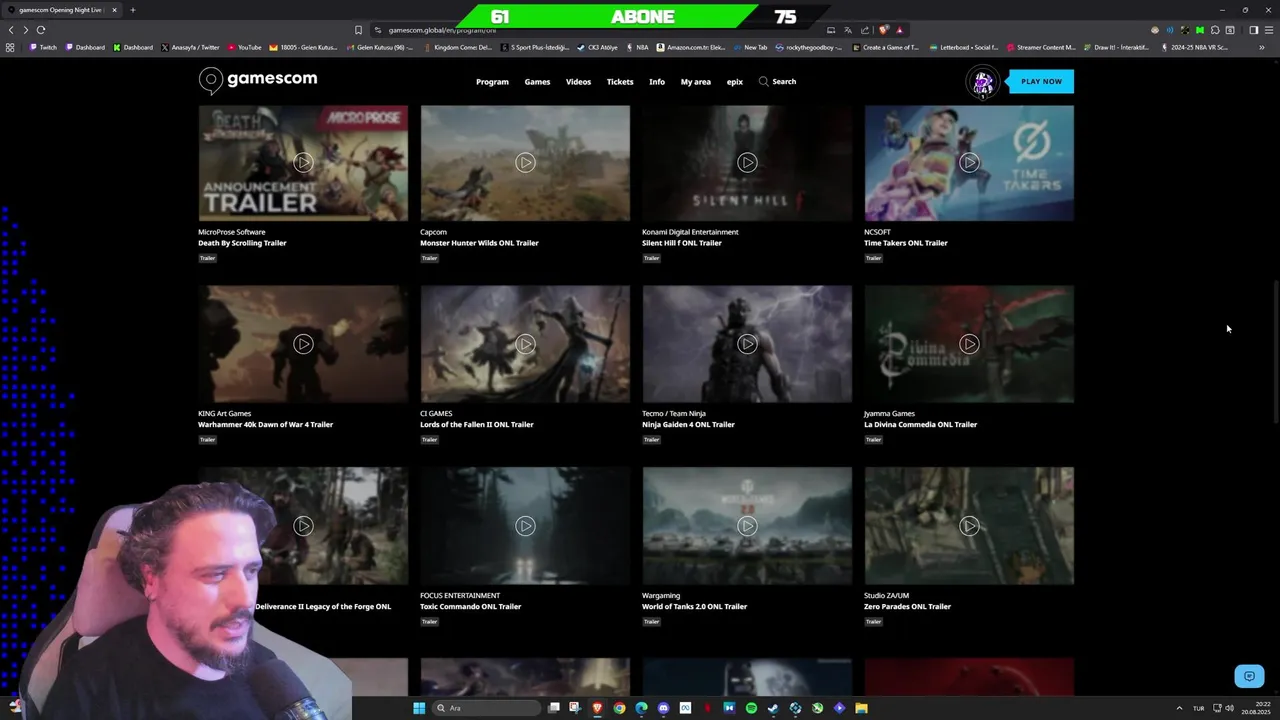
Task: Open the Program menu
Action: [x=492, y=82]
